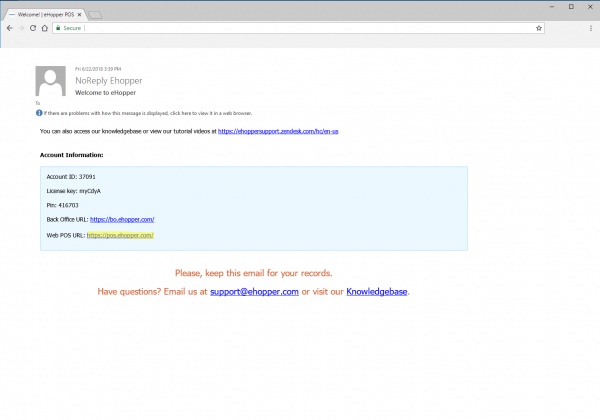The image size is (600, 420).
Task: Open the highlighted Web POS URL link
Action: (x=120, y=235)
